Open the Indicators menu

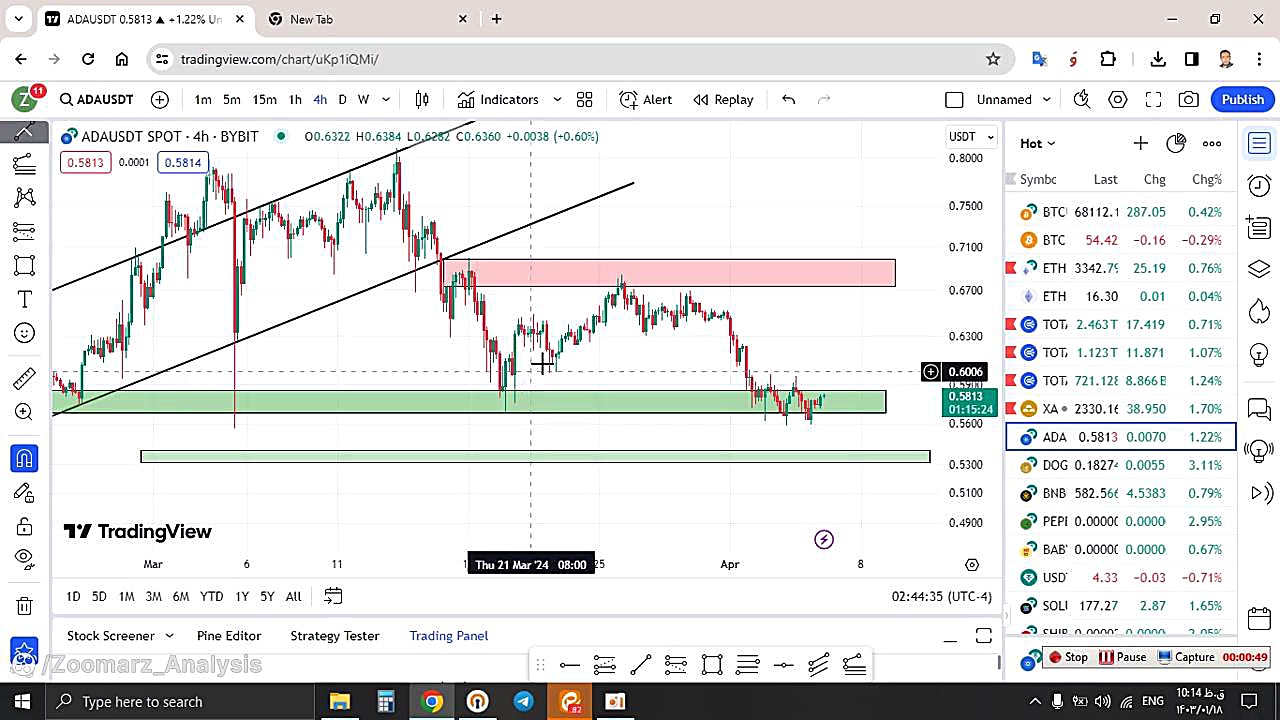point(498,99)
